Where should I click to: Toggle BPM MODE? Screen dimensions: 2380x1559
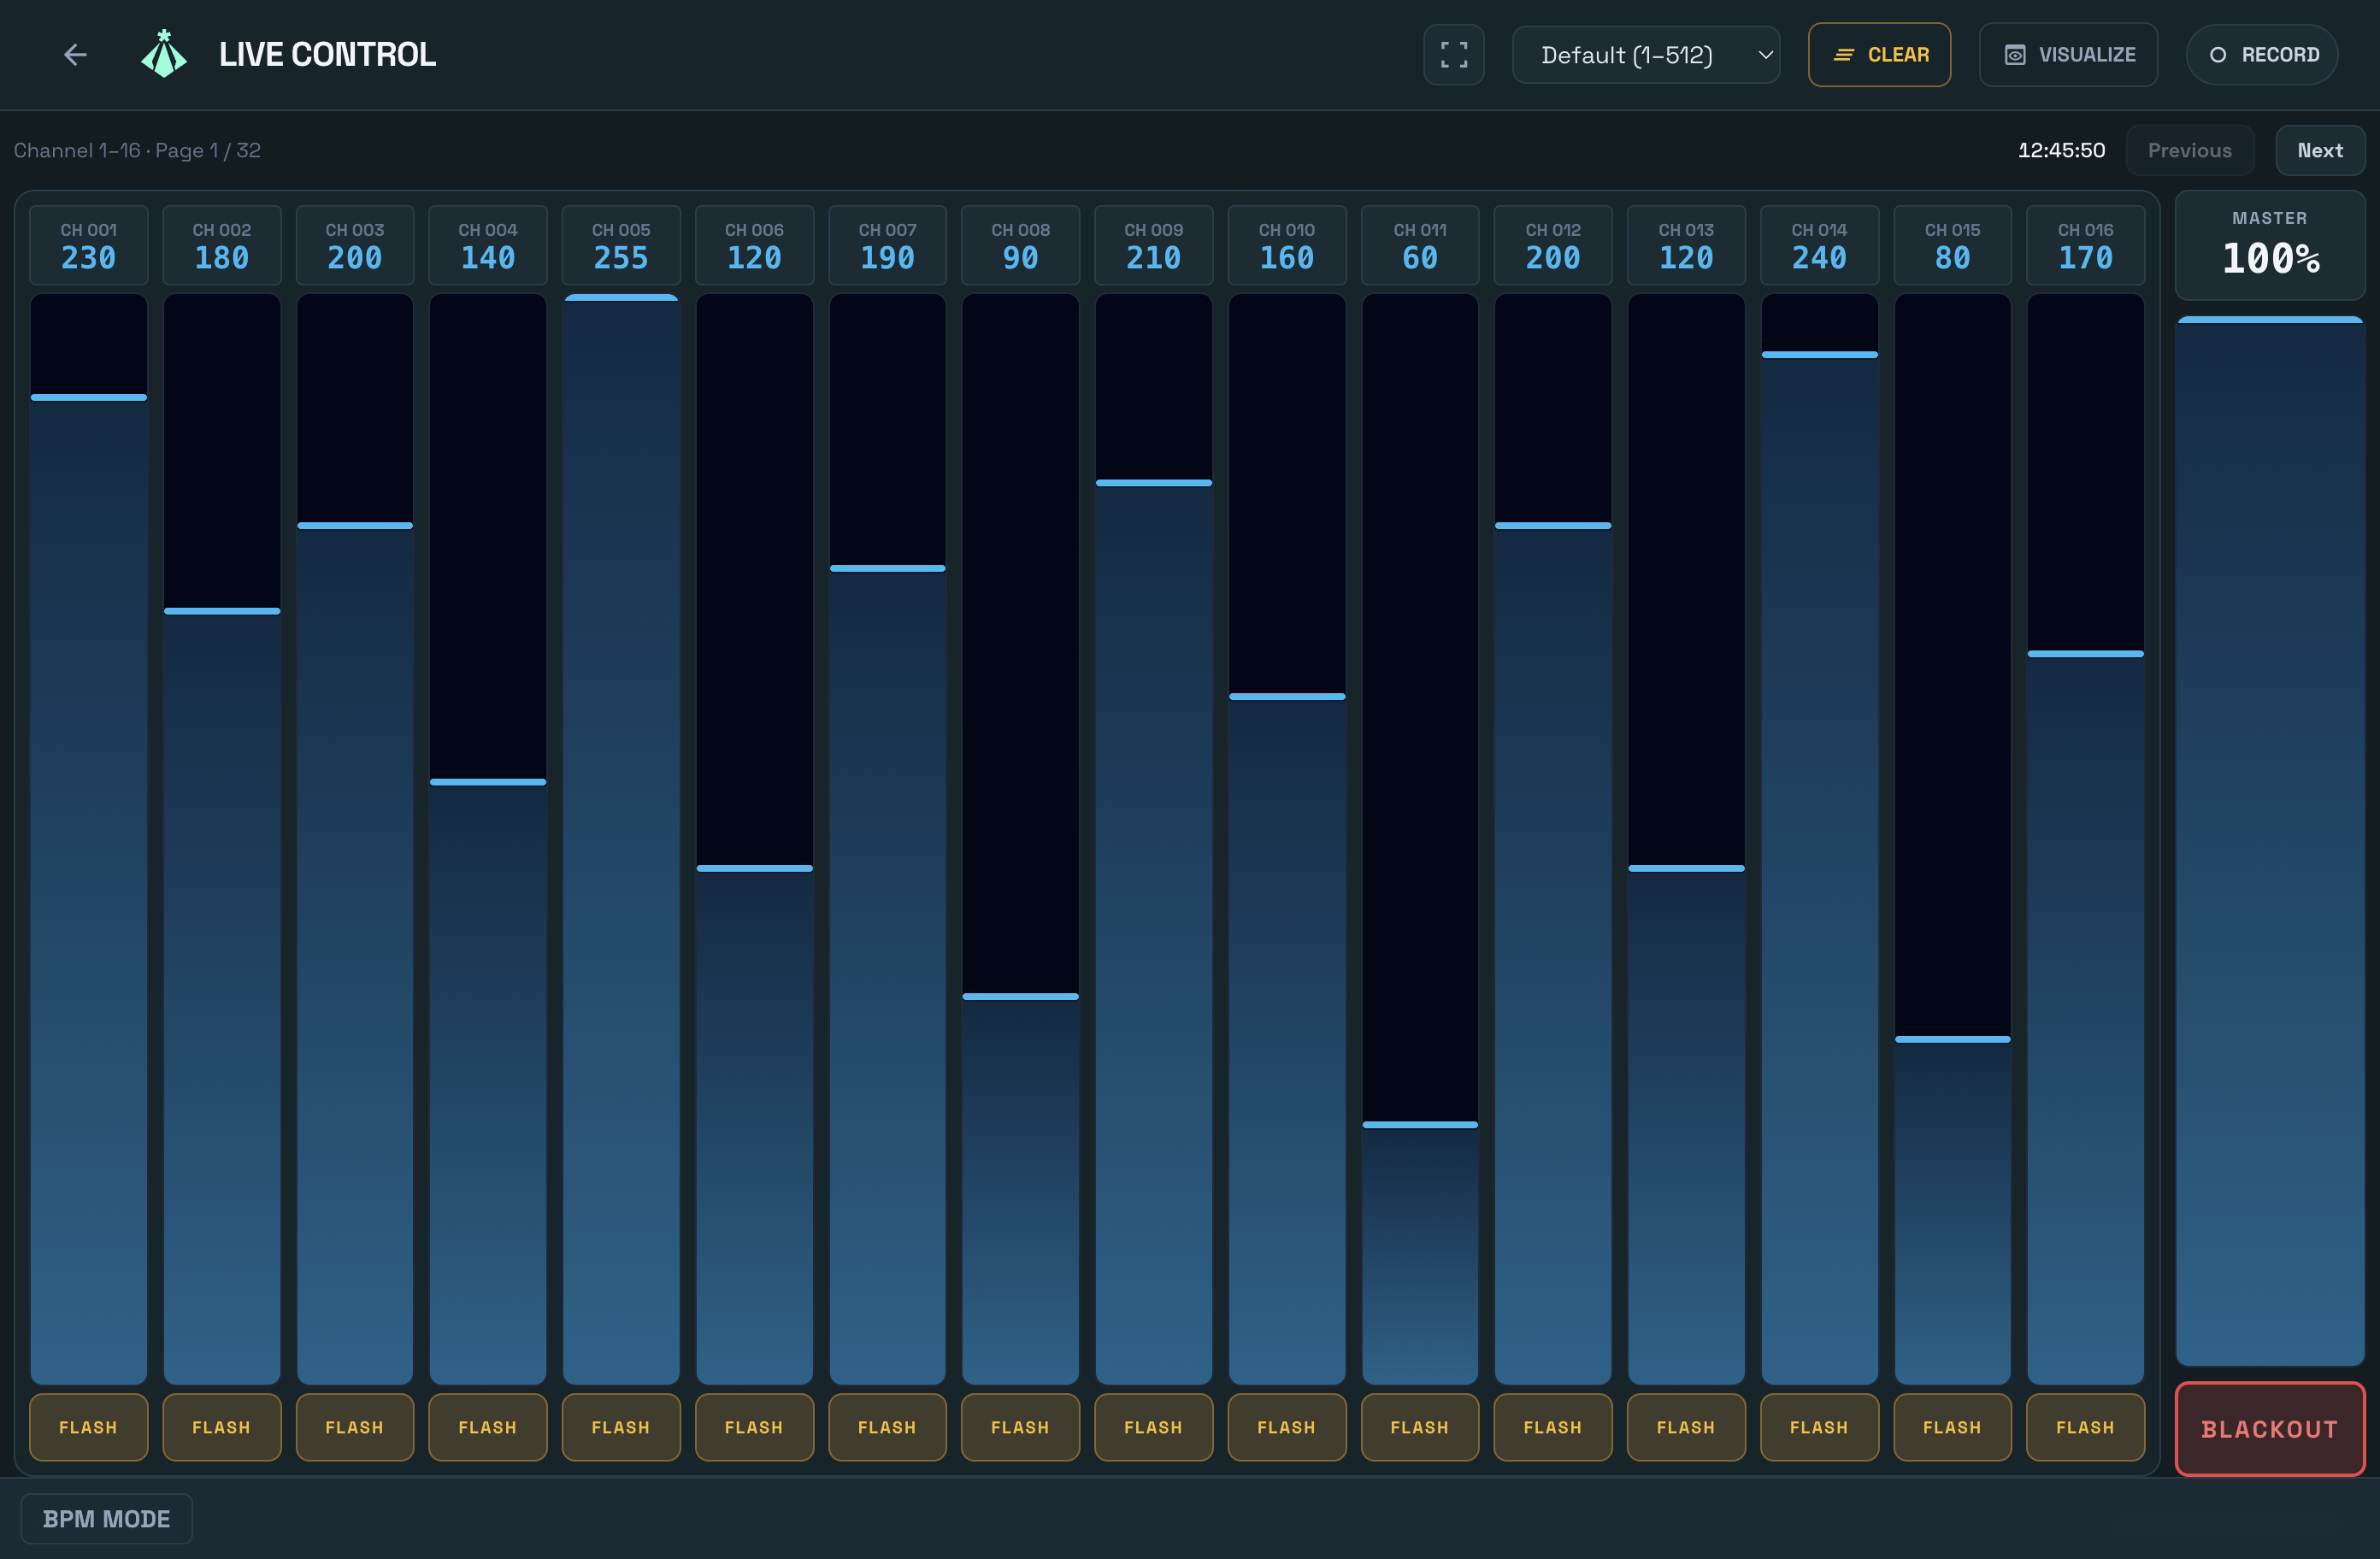[106, 1518]
